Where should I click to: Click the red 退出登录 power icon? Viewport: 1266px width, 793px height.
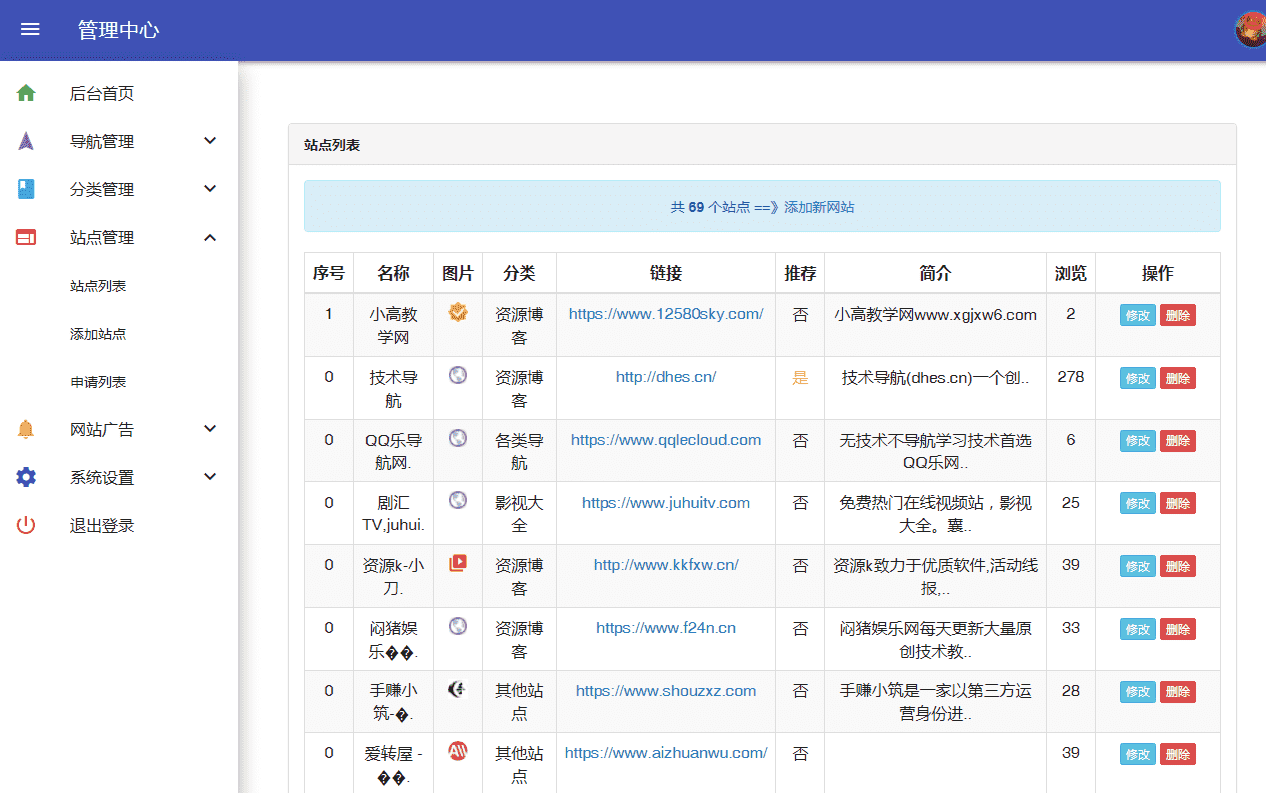[x=26, y=525]
